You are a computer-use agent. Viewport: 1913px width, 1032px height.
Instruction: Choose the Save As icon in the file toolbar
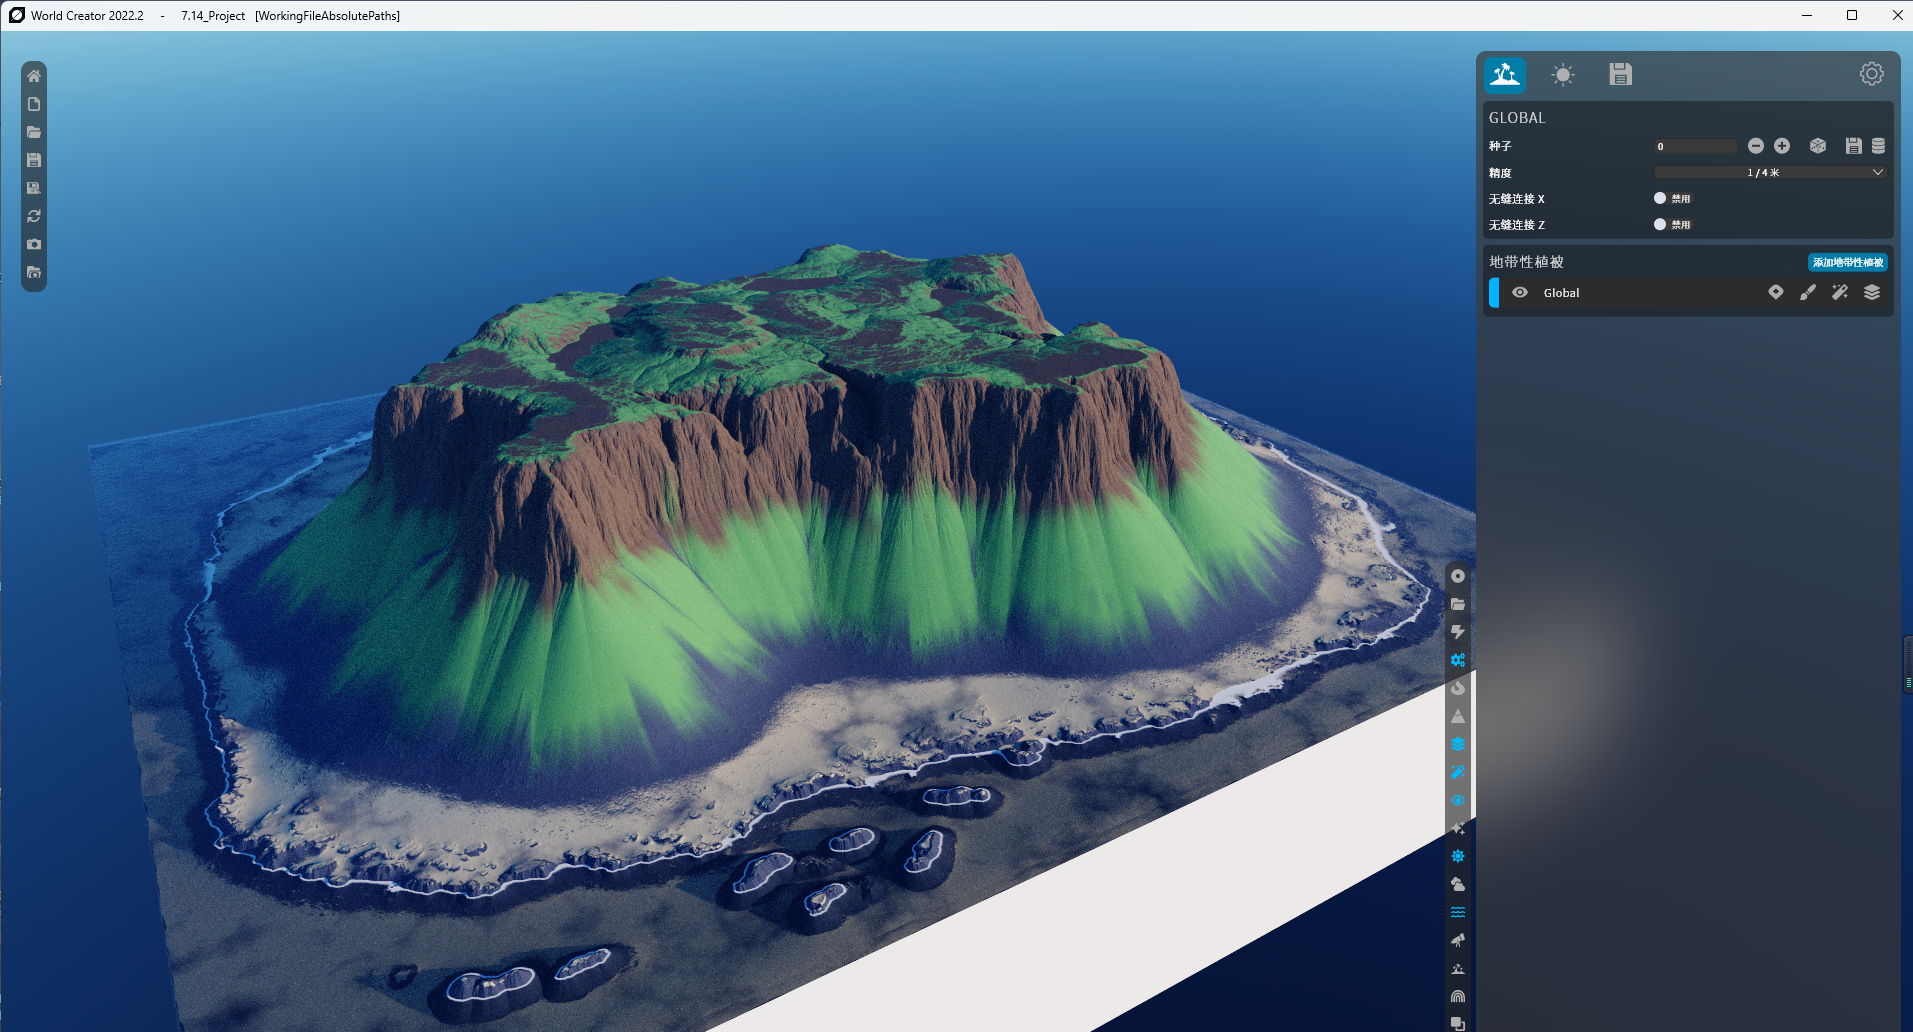[x=34, y=188]
